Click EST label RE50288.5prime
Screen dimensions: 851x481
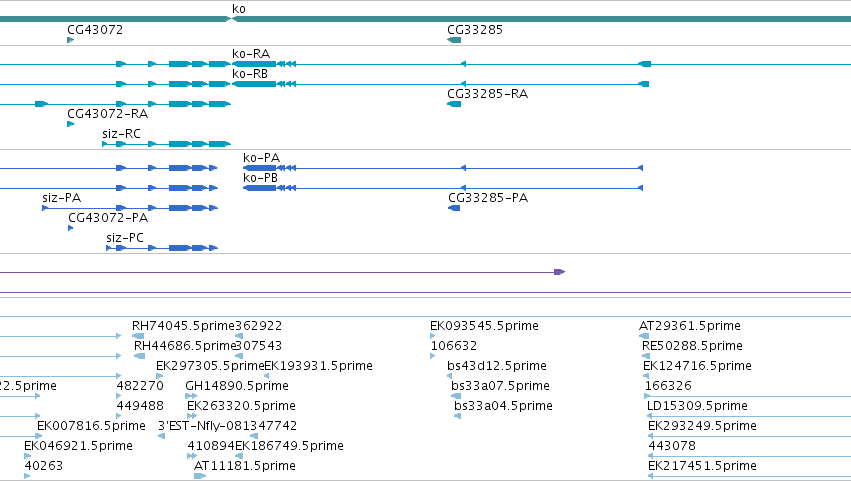(x=693, y=346)
